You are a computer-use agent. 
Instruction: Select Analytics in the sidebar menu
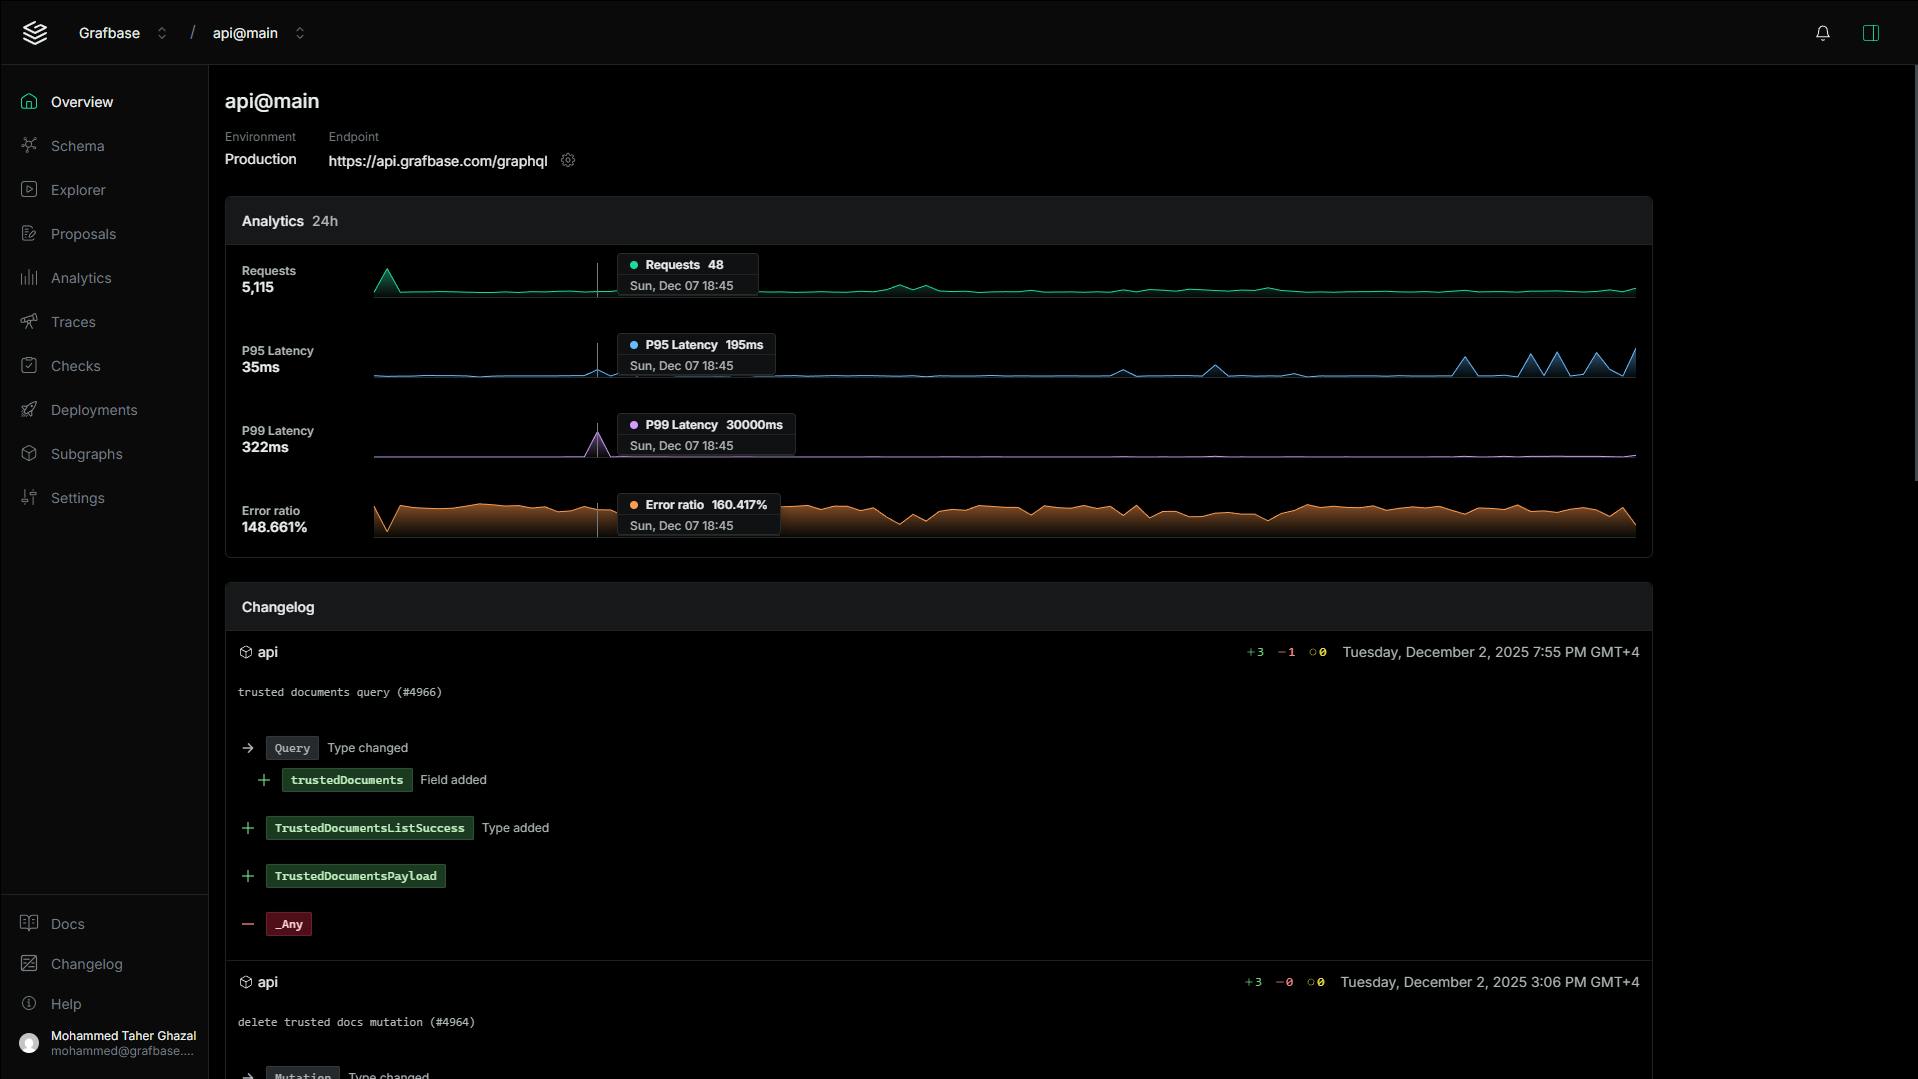point(80,278)
